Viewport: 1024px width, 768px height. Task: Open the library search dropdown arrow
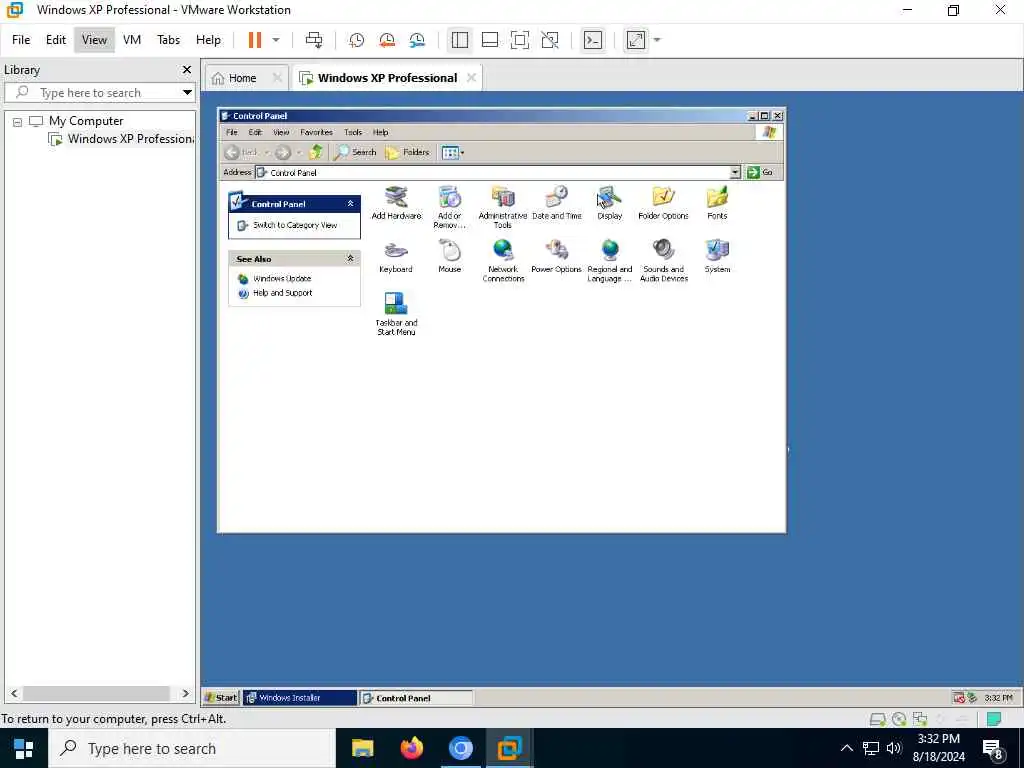187,92
